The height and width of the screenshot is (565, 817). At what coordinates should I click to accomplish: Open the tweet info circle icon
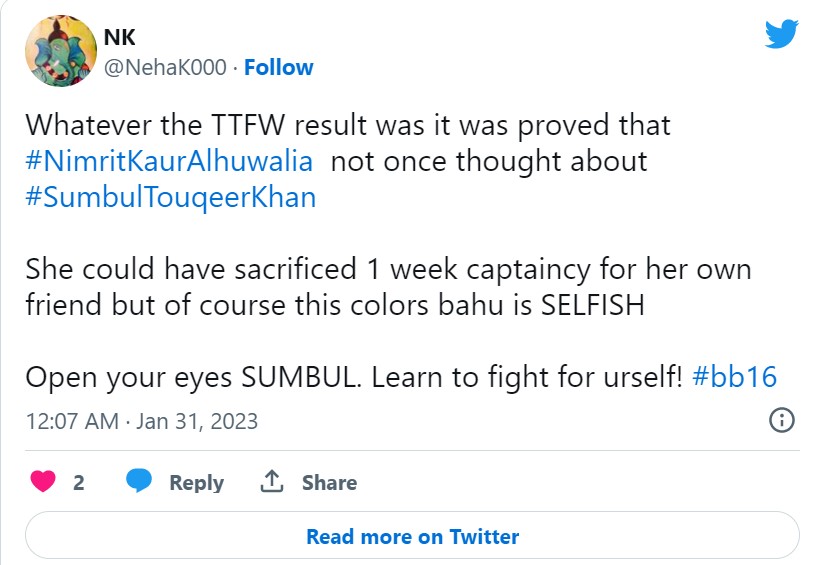781,420
